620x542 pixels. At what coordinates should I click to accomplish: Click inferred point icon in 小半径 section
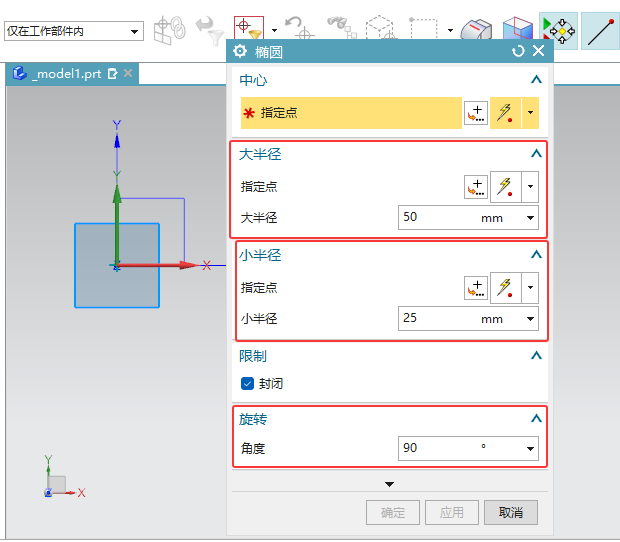coord(505,288)
